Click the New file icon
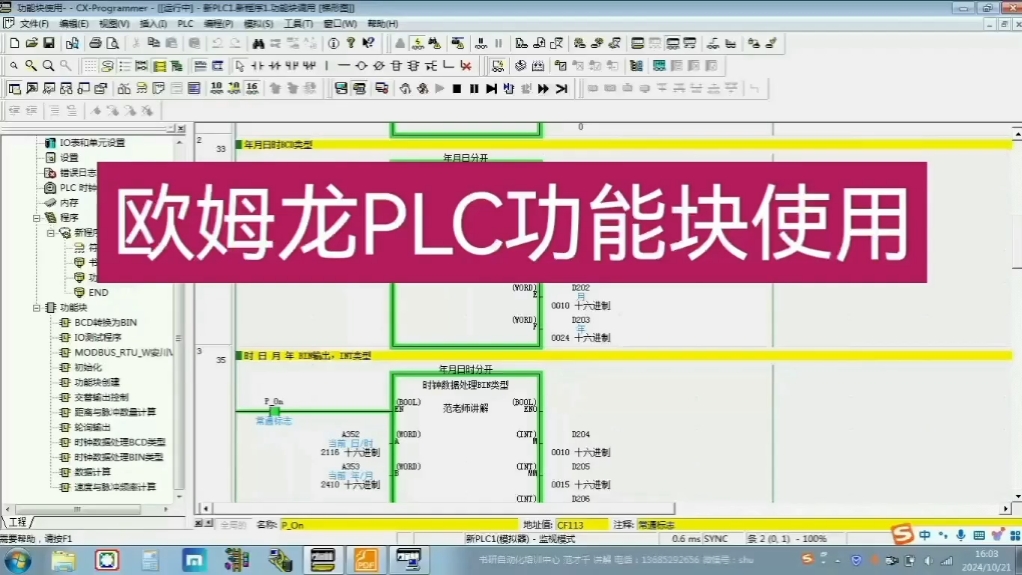This screenshot has width=1022, height=575. click(x=14, y=44)
